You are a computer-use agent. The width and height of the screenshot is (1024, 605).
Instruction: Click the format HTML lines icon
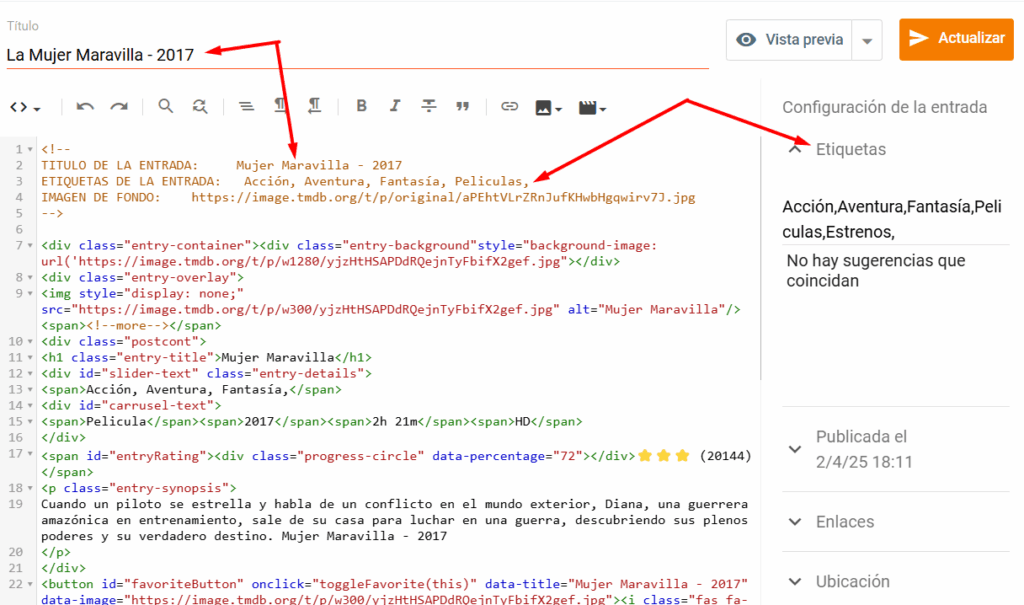tap(246, 106)
